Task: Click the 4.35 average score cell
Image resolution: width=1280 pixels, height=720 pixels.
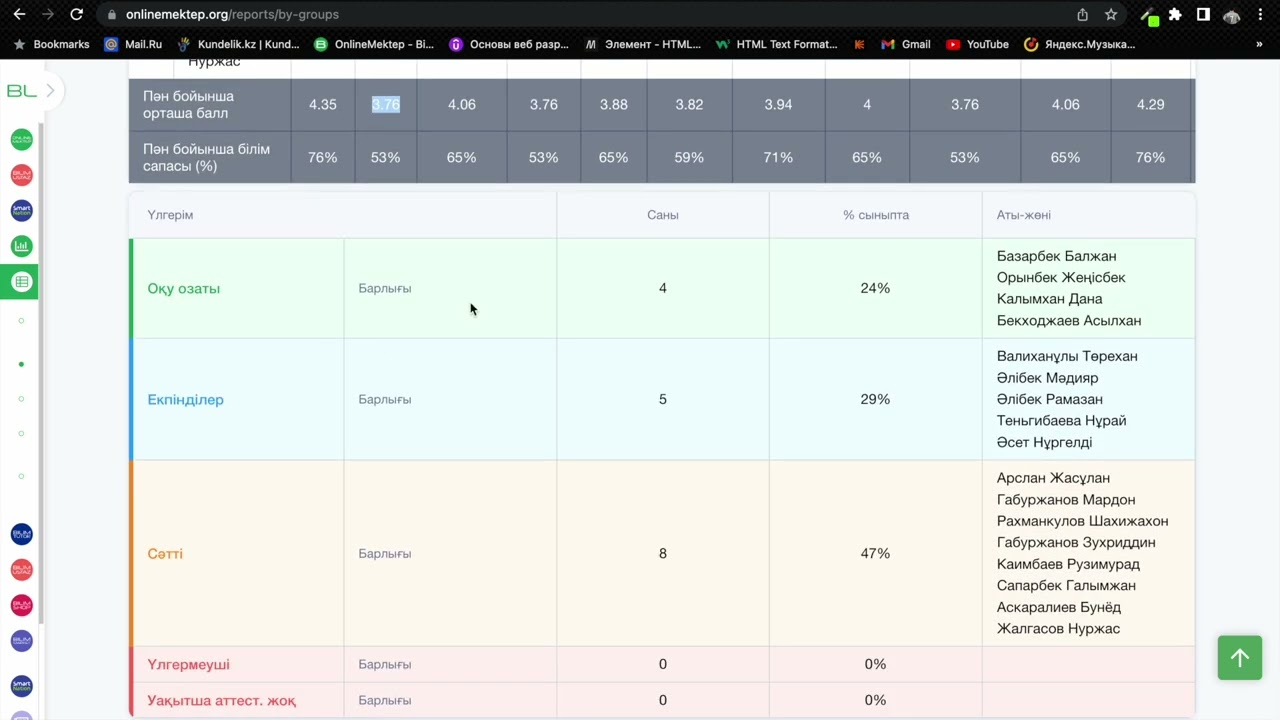Action: click(x=323, y=104)
